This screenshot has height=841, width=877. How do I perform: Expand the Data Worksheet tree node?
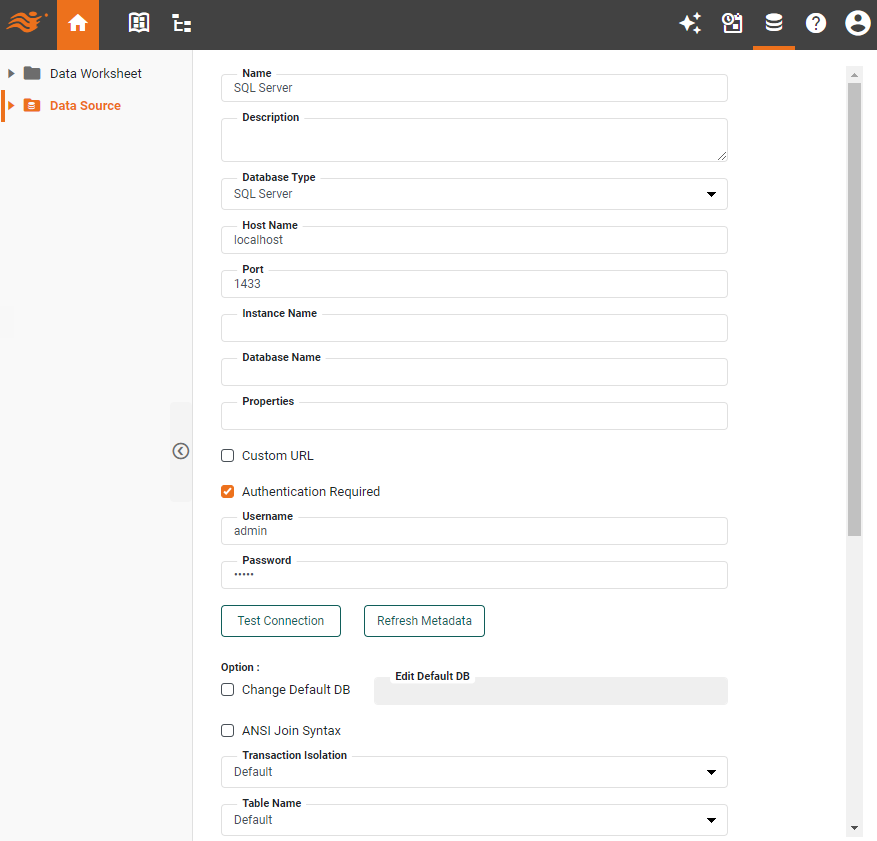[11, 73]
